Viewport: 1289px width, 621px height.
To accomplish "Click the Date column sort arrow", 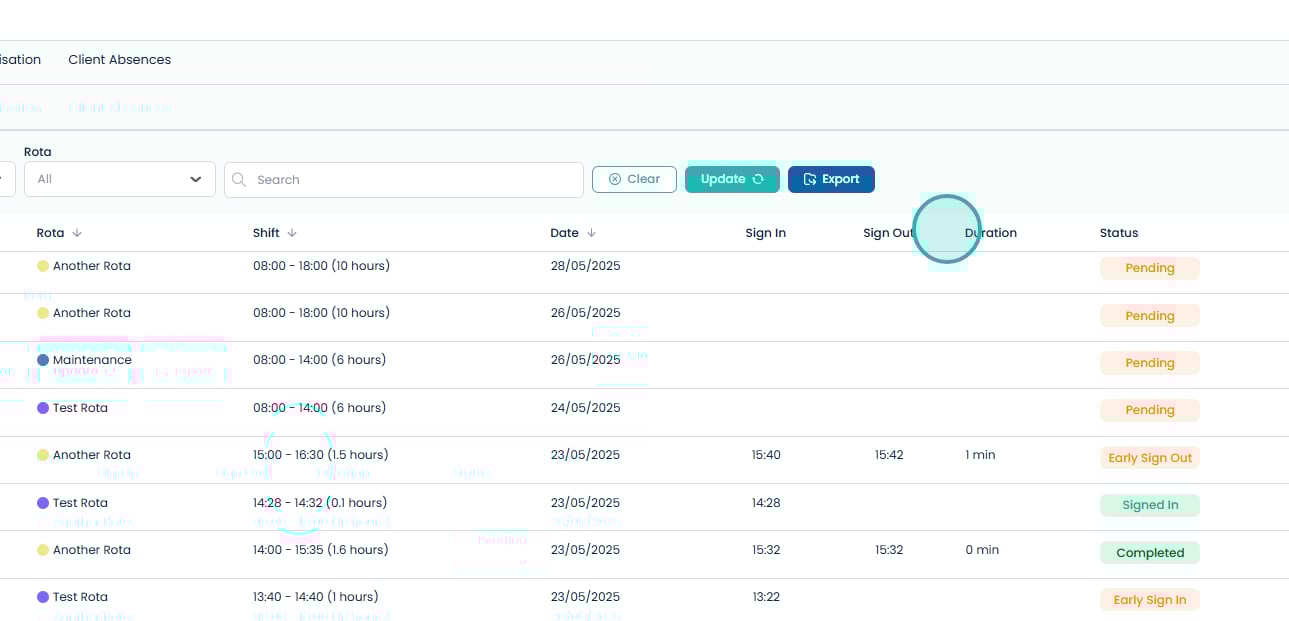I will coord(591,233).
